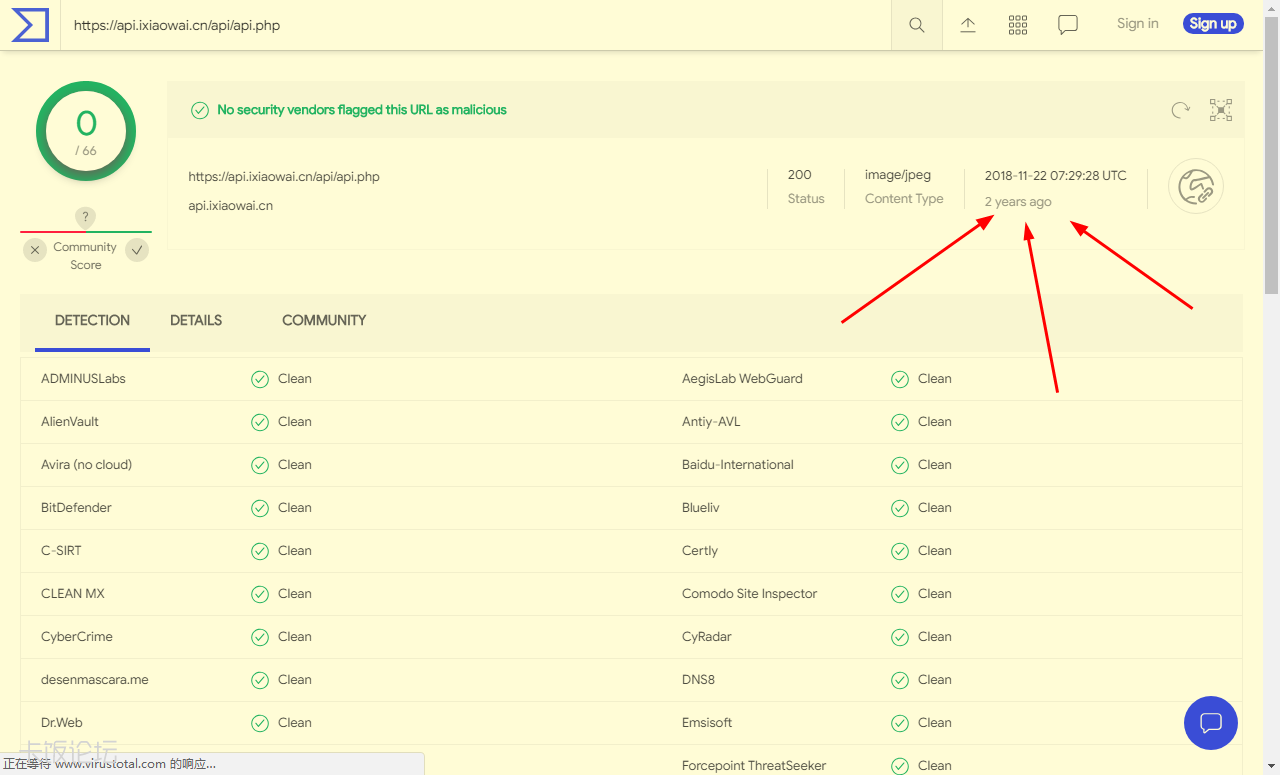Select the scanned URL https://api.ixiaowai.cn/api/api.php text
The image size is (1280, 775).
tap(284, 177)
